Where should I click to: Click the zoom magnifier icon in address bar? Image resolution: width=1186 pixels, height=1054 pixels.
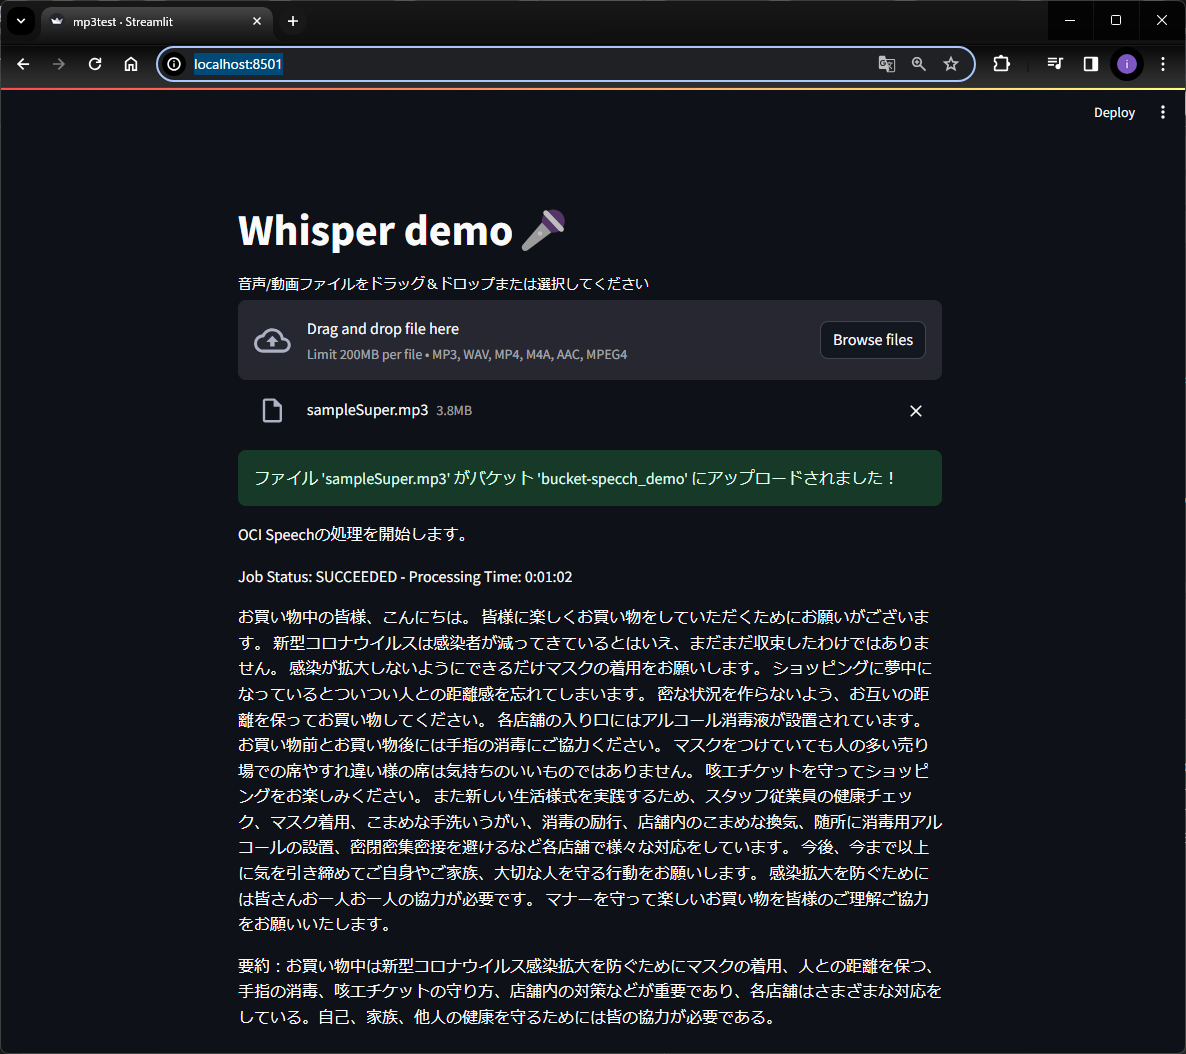tap(918, 63)
